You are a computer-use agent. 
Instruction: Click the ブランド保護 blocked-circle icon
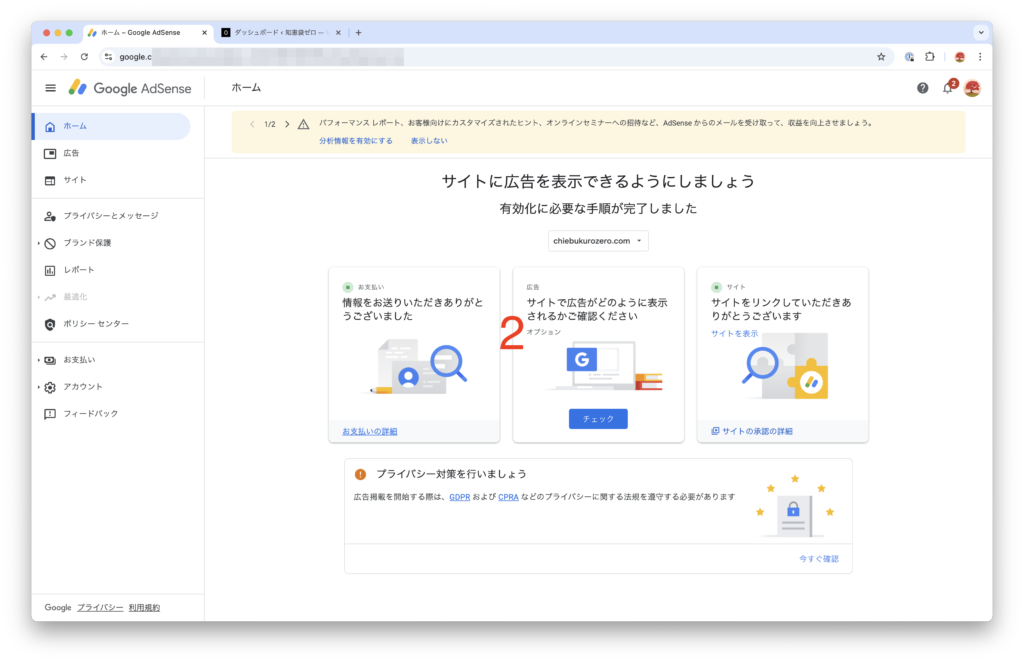point(50,244)
